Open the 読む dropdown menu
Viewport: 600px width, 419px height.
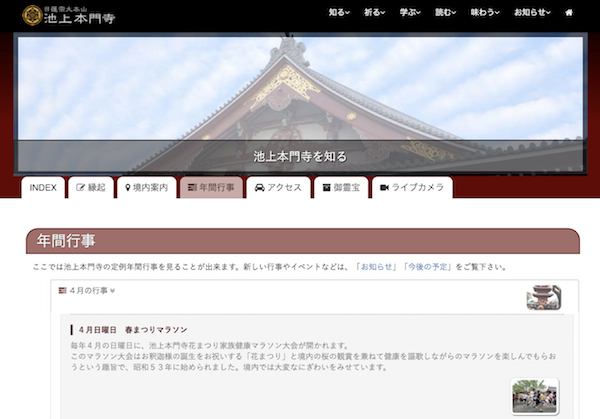click(x=445, y=13)
